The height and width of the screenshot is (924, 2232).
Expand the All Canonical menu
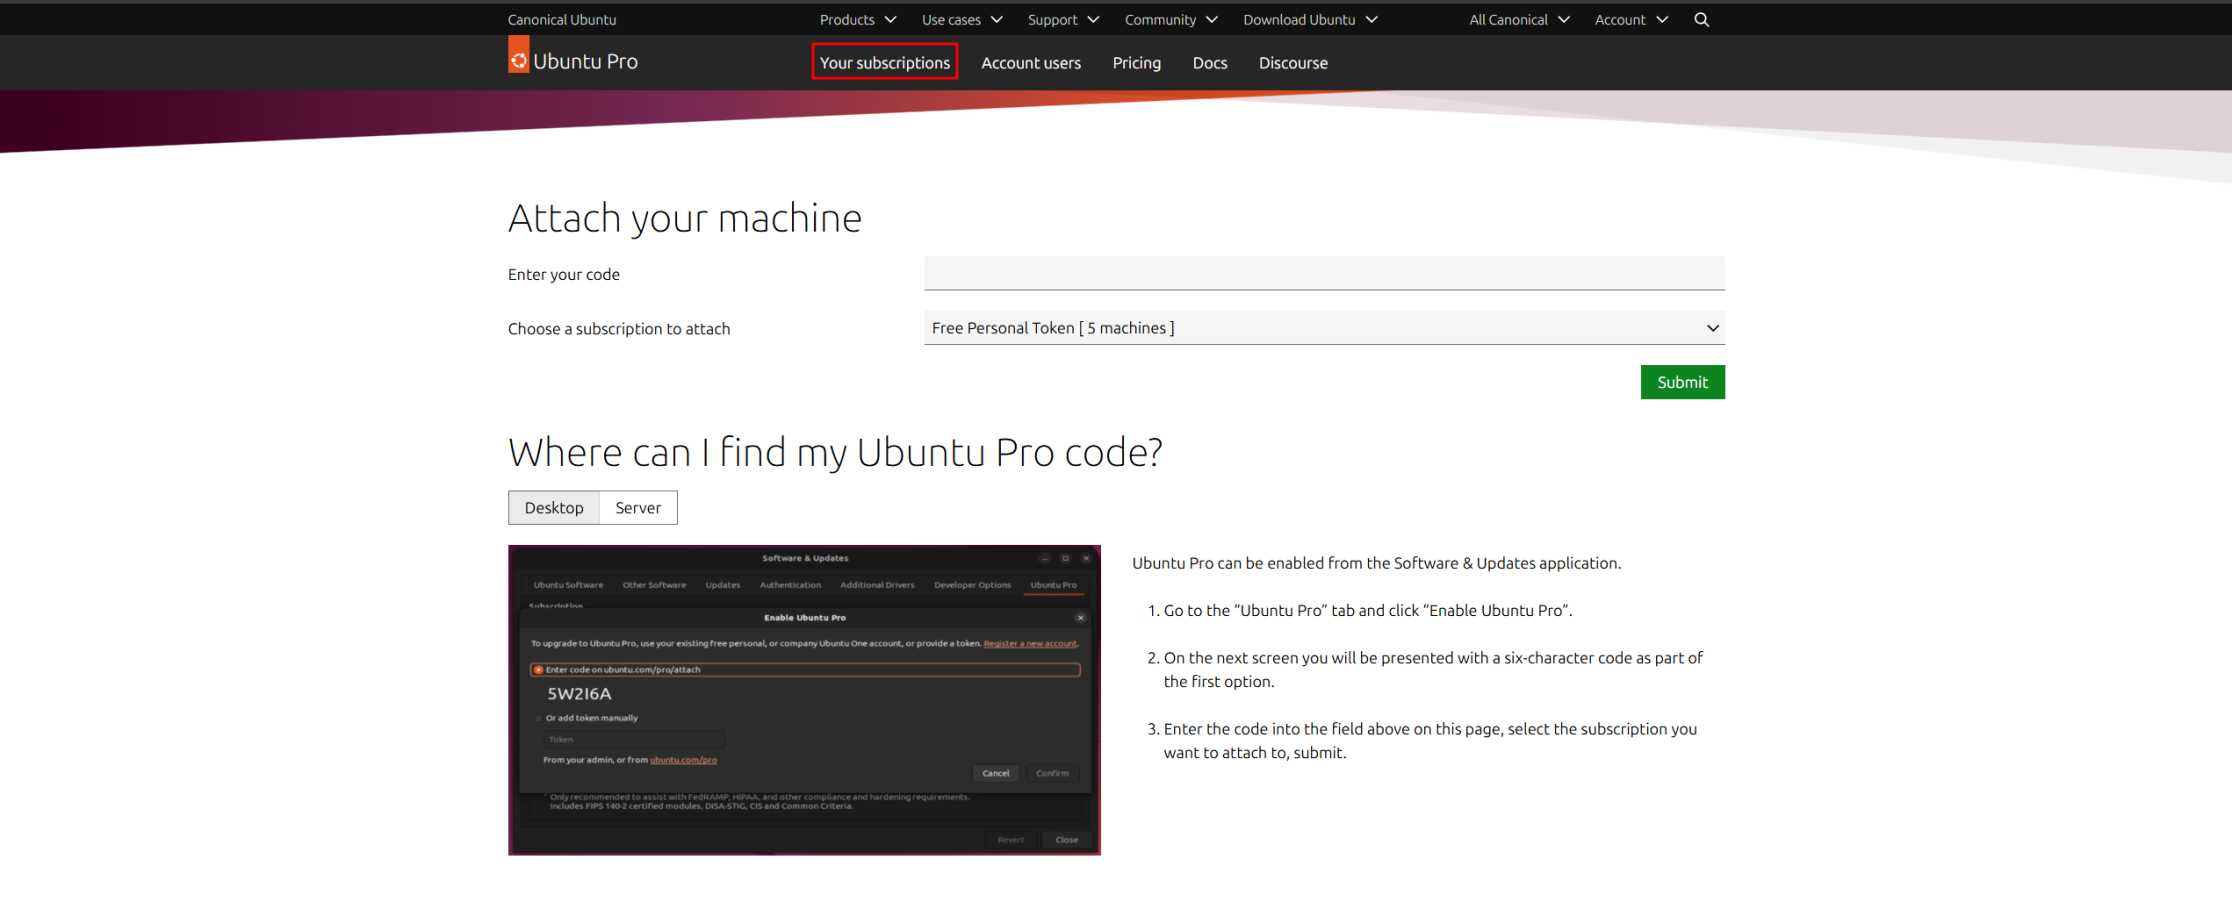click(x=1519, y=20)
